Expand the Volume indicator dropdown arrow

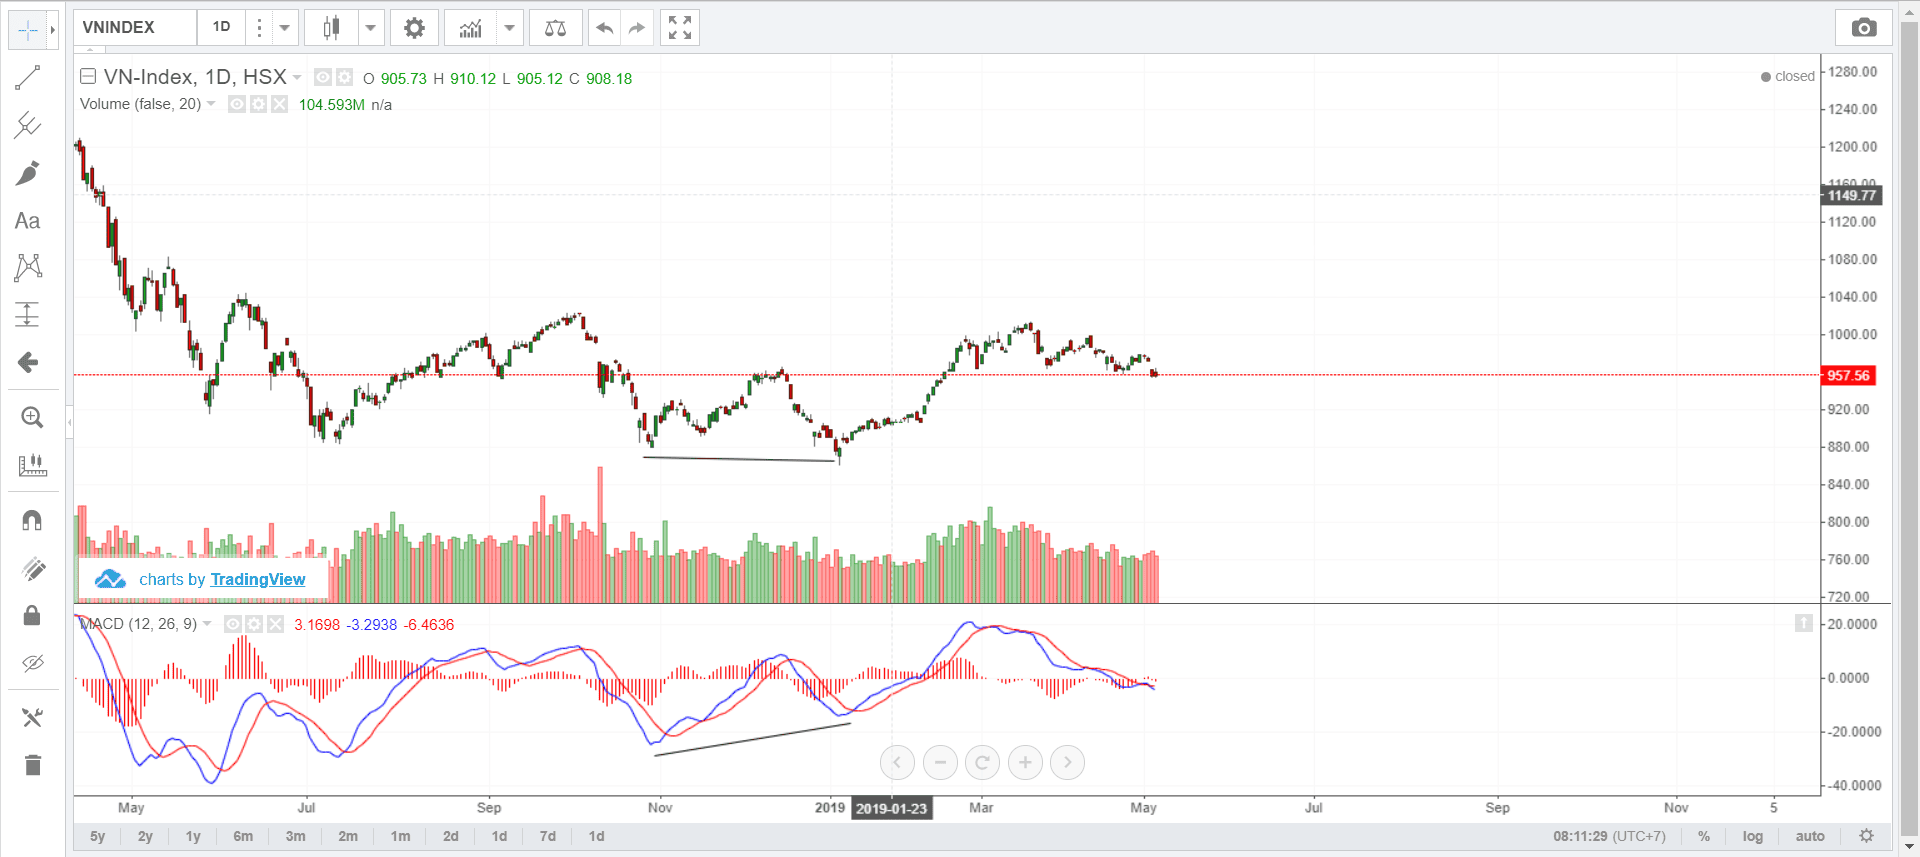pyautogui.click(x=211, y=104)
